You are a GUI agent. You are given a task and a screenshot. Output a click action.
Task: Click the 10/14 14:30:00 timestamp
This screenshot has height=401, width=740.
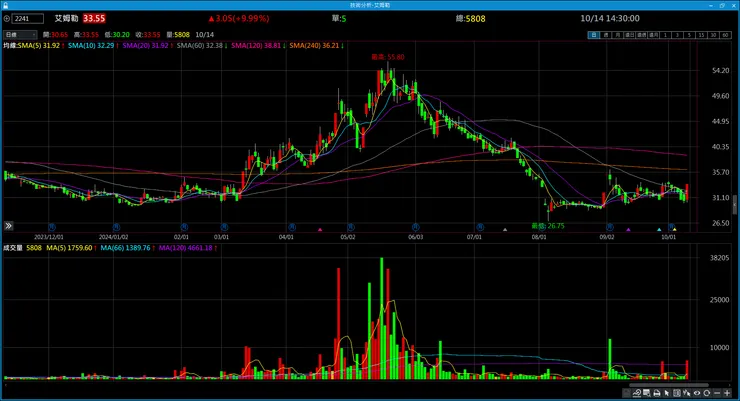(610, 19)
